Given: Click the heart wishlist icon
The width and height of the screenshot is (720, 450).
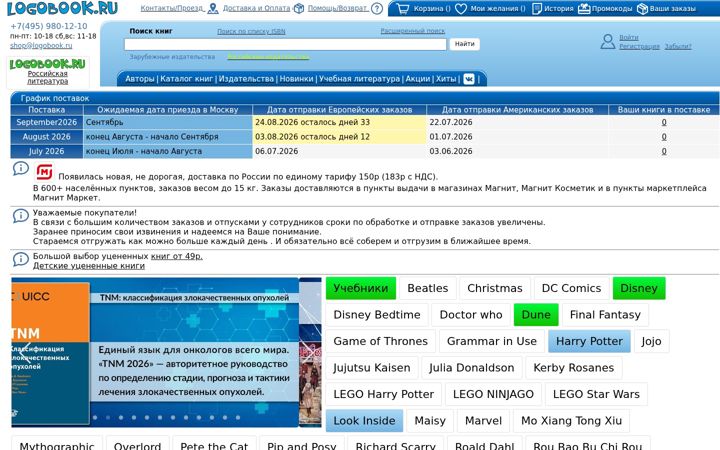Looking at the screenshot, I should tap(461, 9).
